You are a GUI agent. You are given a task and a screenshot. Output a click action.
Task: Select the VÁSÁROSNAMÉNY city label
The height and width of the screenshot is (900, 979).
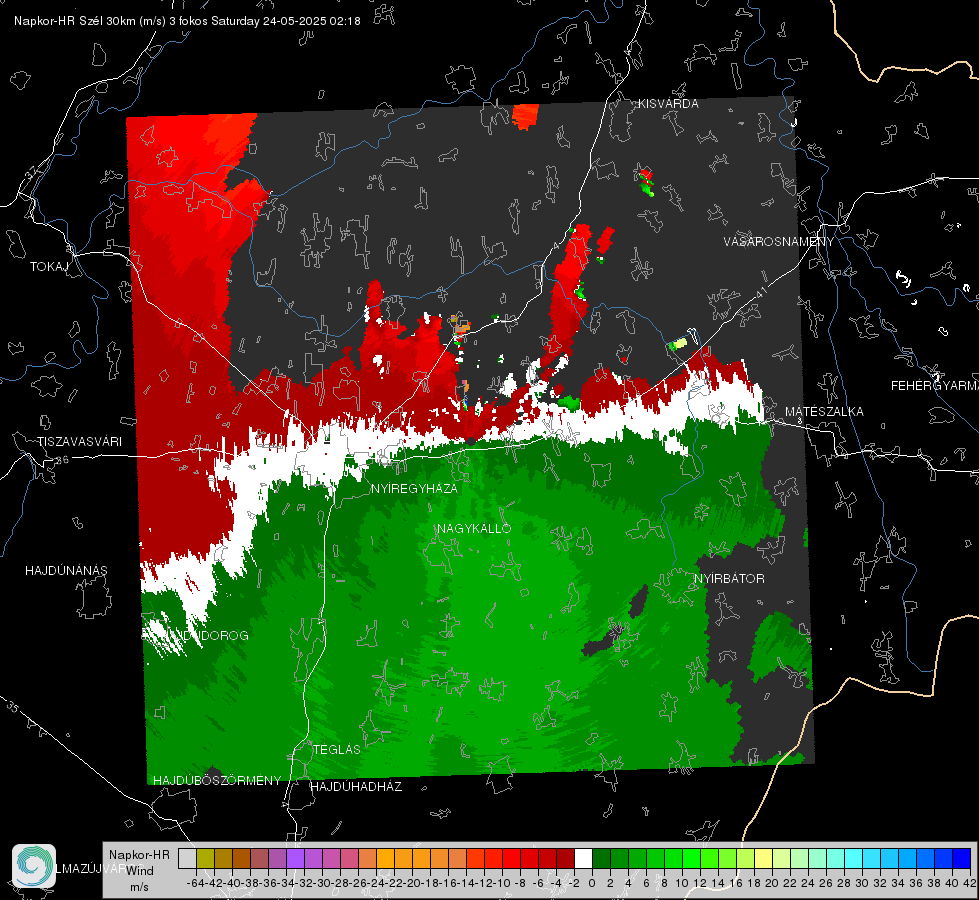(779, 242)
